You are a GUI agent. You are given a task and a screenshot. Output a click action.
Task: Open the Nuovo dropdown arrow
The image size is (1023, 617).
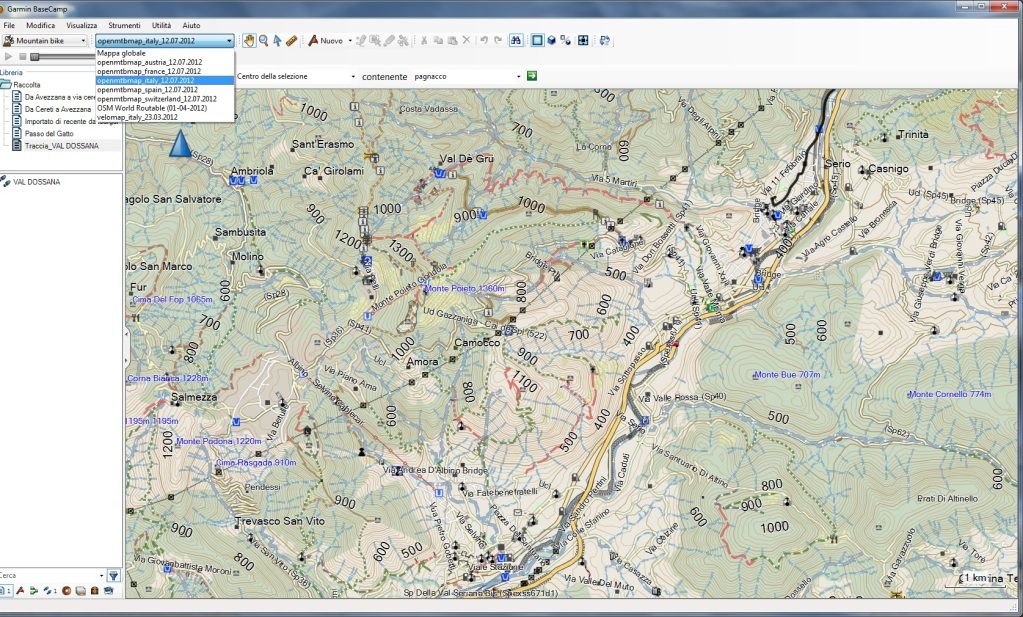click(x=350, y=40)
